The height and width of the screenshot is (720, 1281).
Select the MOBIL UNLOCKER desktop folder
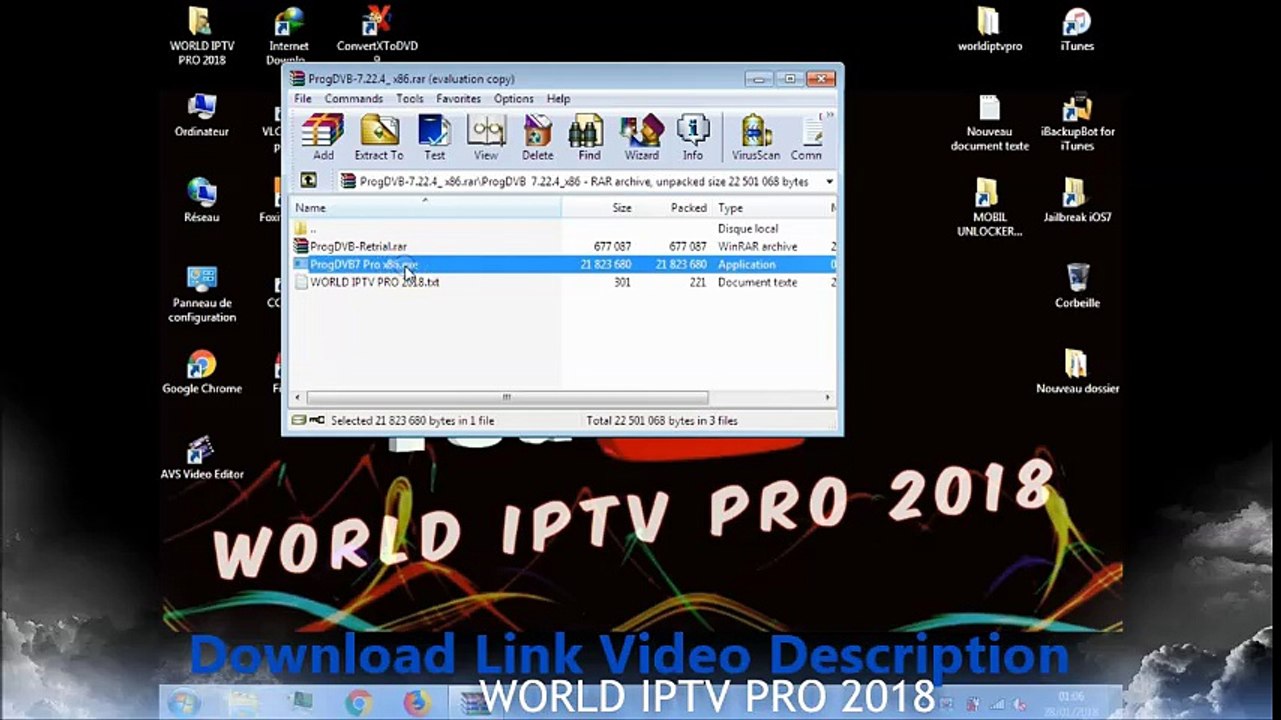tap(990, 208)
